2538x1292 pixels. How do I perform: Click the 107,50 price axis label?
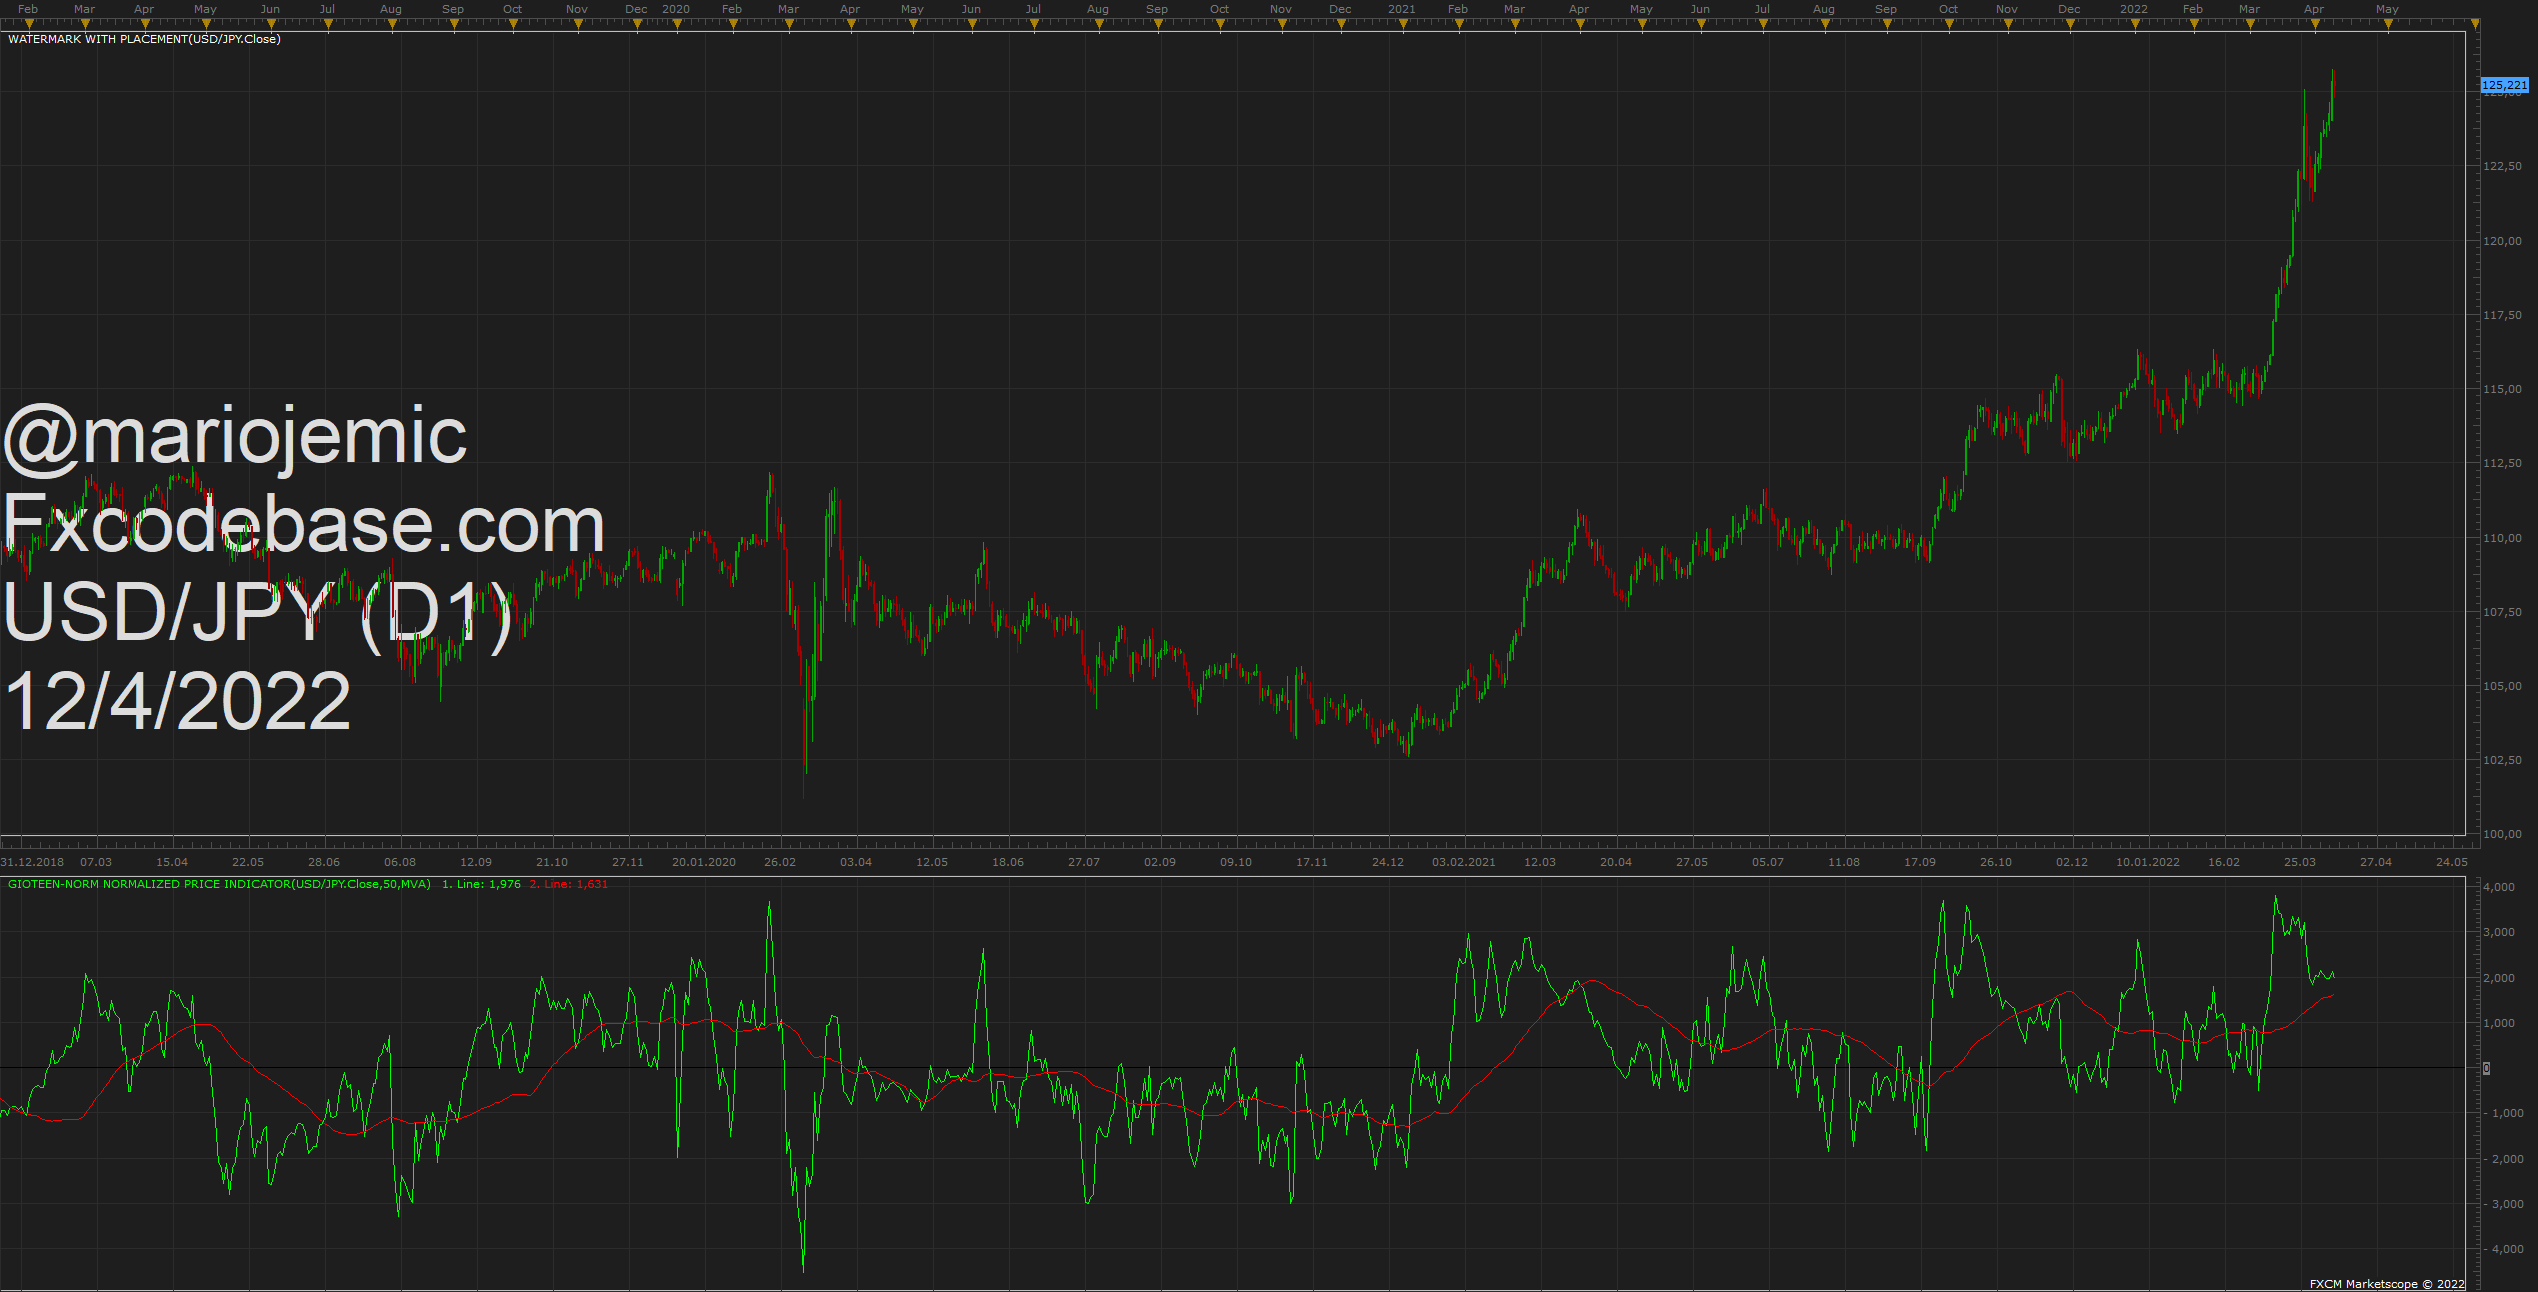[2502, 612]
